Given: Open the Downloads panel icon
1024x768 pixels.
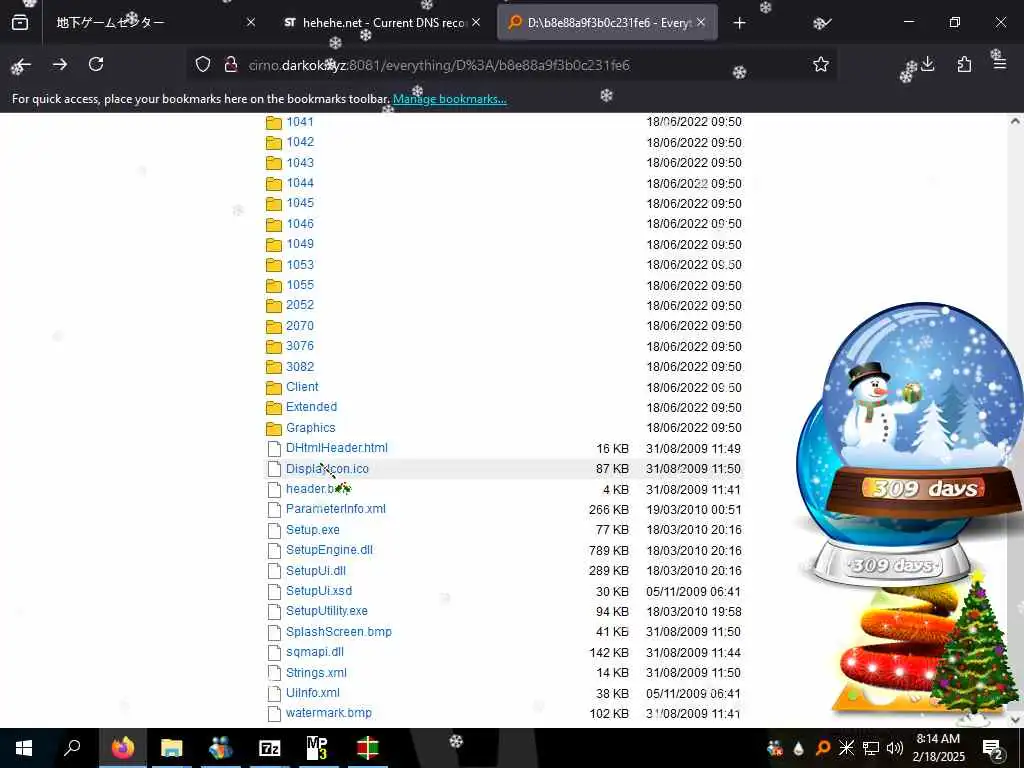Looking at the screenshot, I should pyautogui.click(x=927, y=64).
